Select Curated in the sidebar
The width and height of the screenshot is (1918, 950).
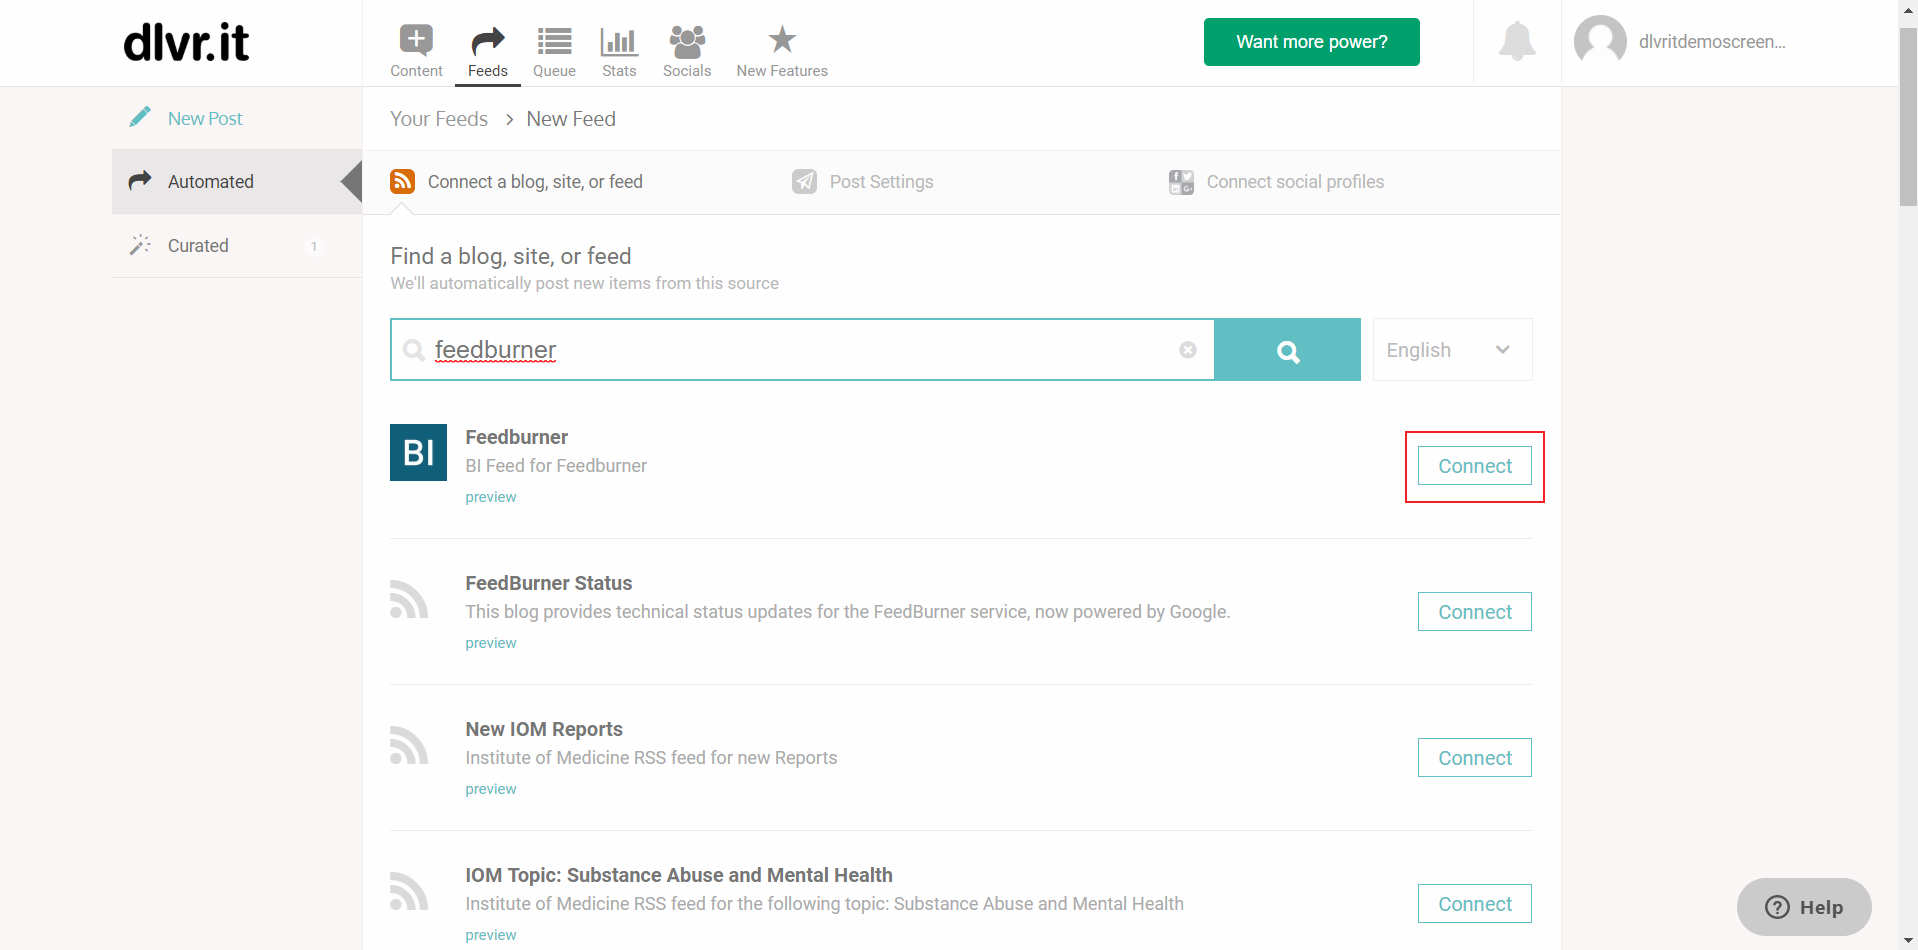pos(237,245)
